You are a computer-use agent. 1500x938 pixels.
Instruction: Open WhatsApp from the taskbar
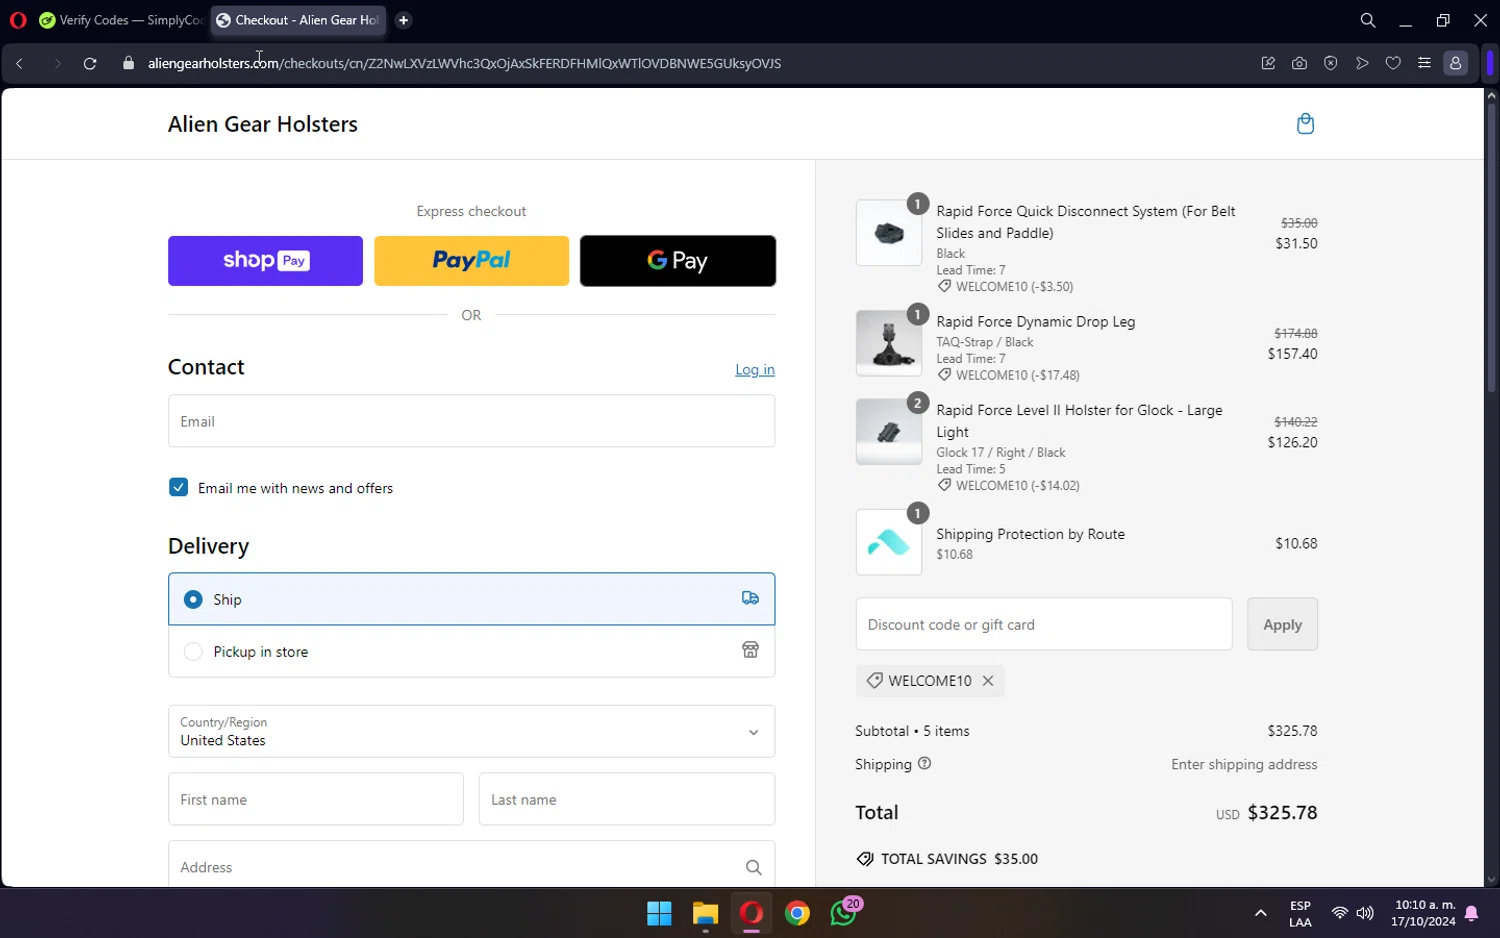tap(843, 912)
